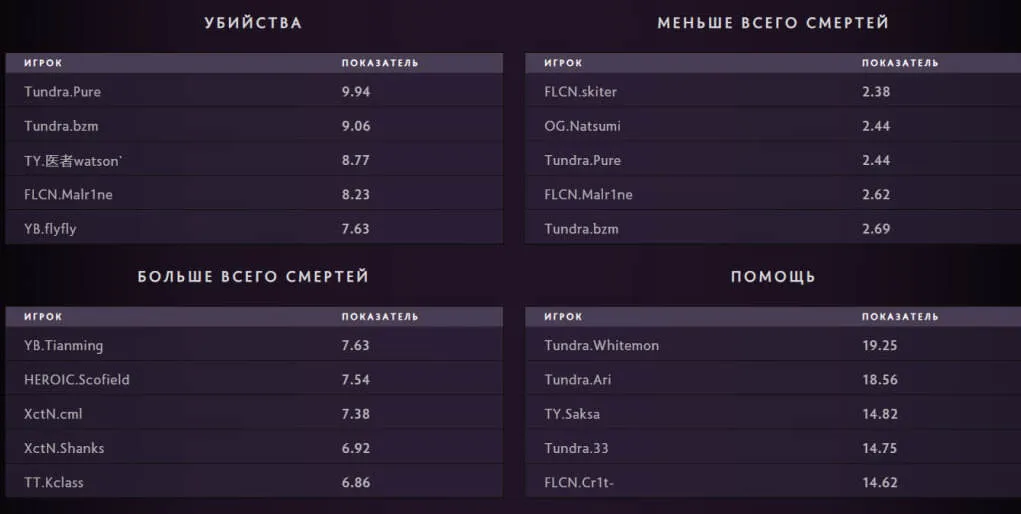
Task: Click Tundra.Ari player name
Action: (578, 380)
